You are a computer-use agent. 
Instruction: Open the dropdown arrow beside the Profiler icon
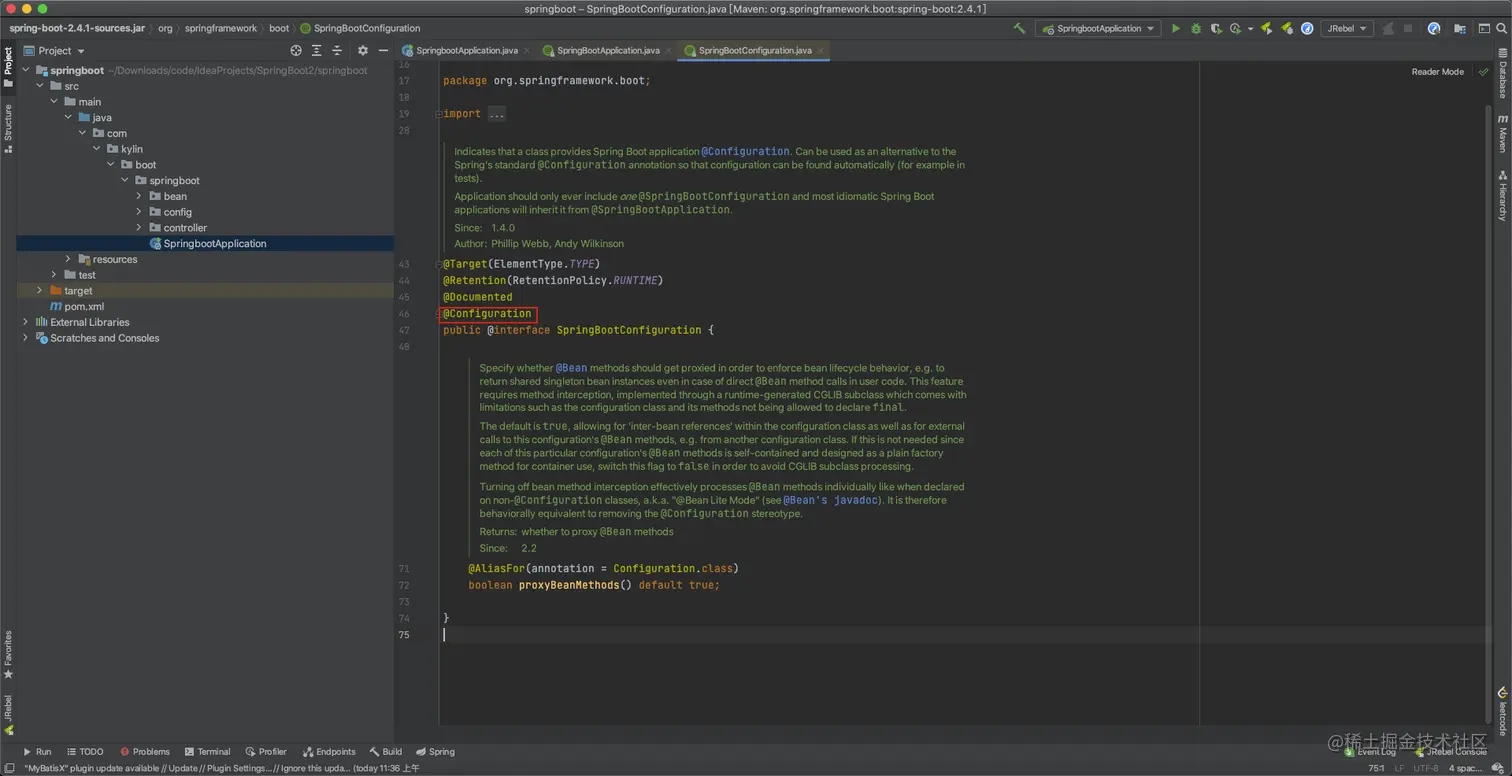pyautogui.click(x=1250, y=29)
